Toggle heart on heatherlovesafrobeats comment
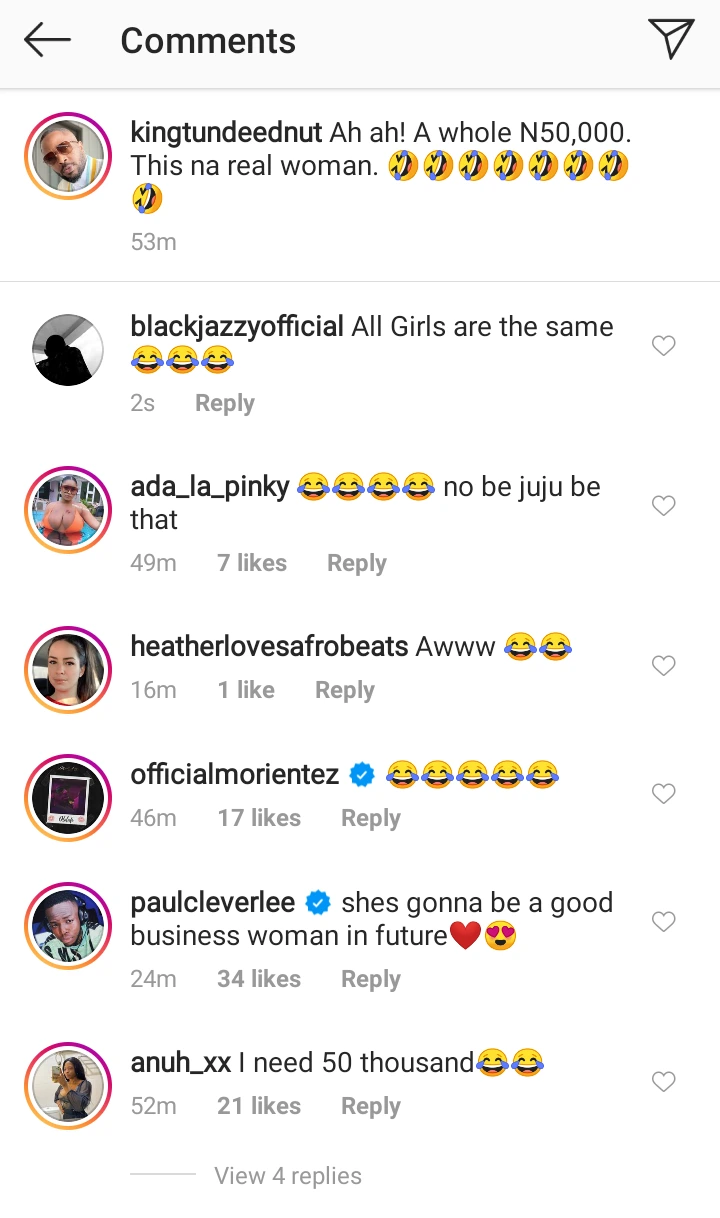Image resolution: width=720 pixels, height=1218 pixels. (x=664, y=666)
